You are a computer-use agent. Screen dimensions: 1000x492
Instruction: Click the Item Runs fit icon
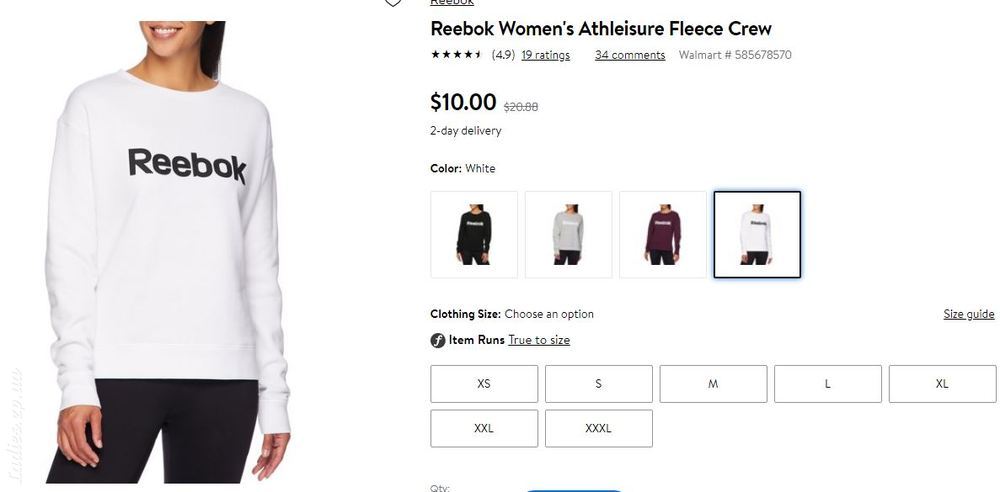(438, 340)
